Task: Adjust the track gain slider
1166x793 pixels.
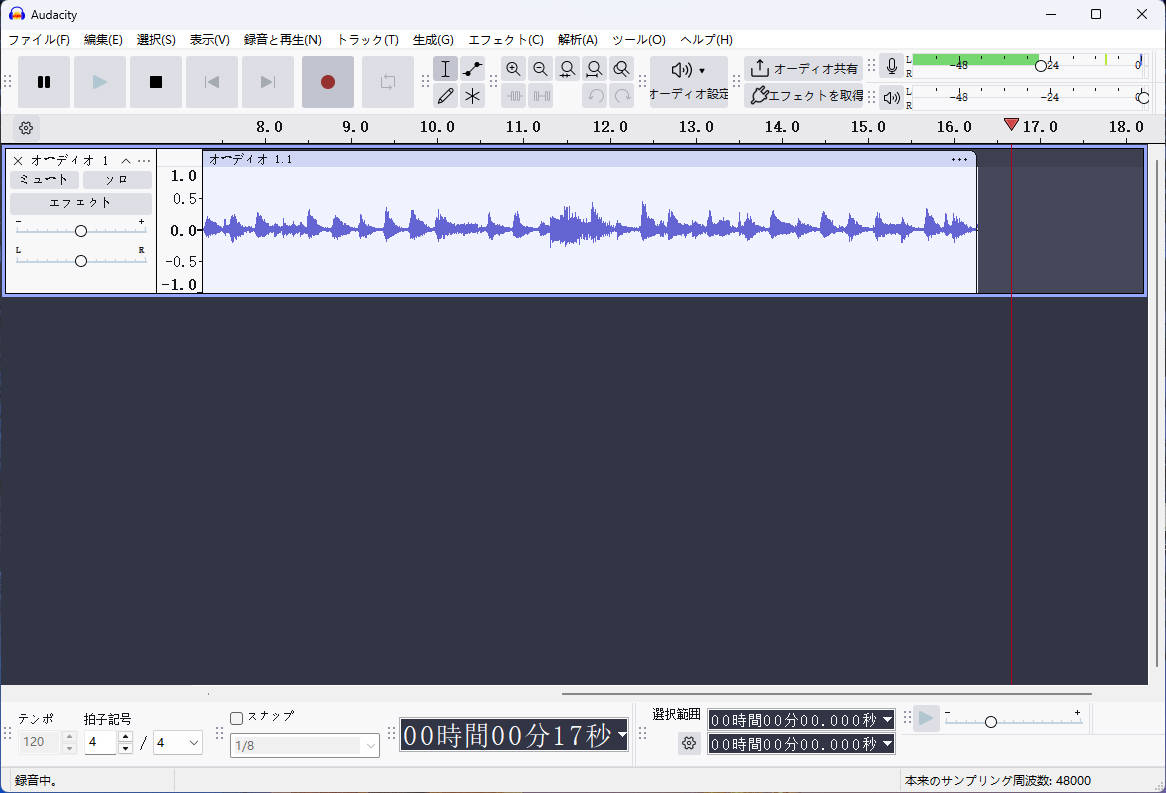Action: pyautogui.click(x=80, y=229)
